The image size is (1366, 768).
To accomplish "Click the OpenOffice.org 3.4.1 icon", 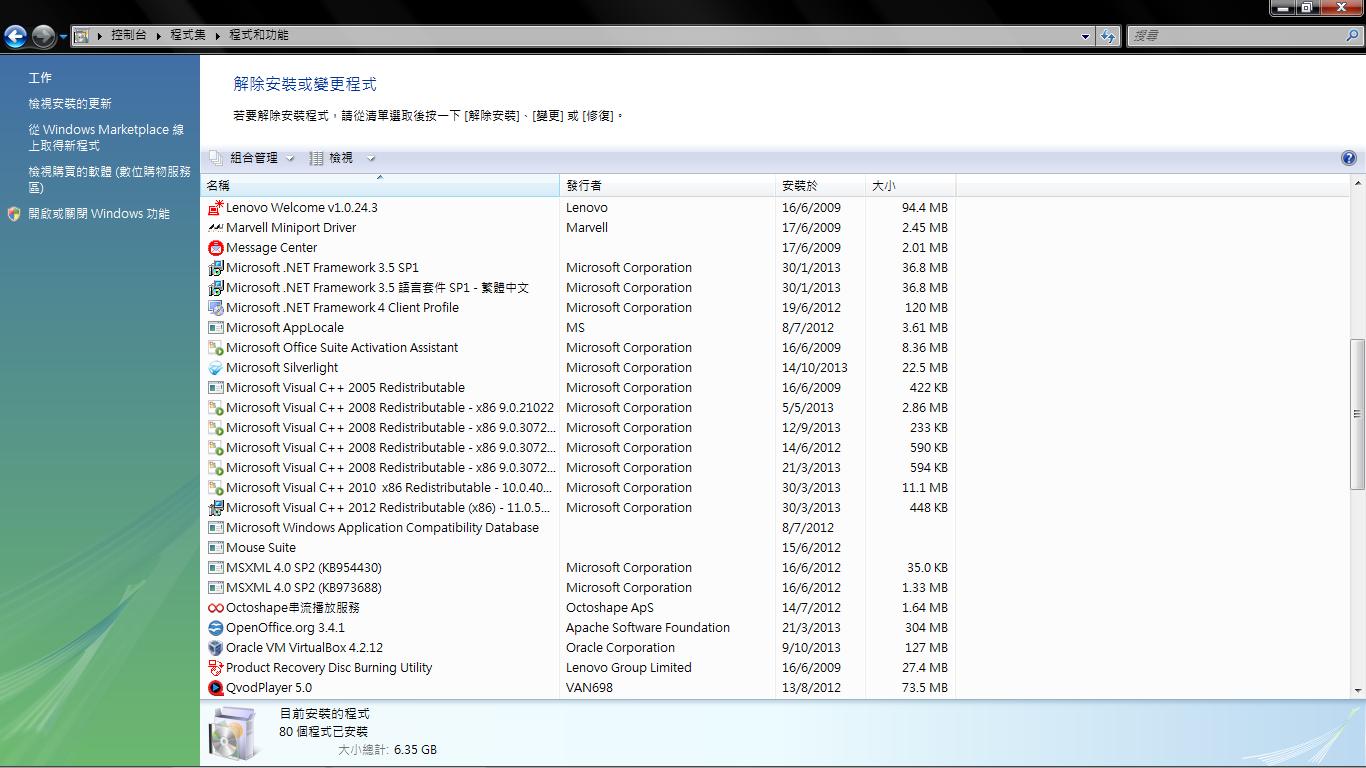I will tap(215, 628).
